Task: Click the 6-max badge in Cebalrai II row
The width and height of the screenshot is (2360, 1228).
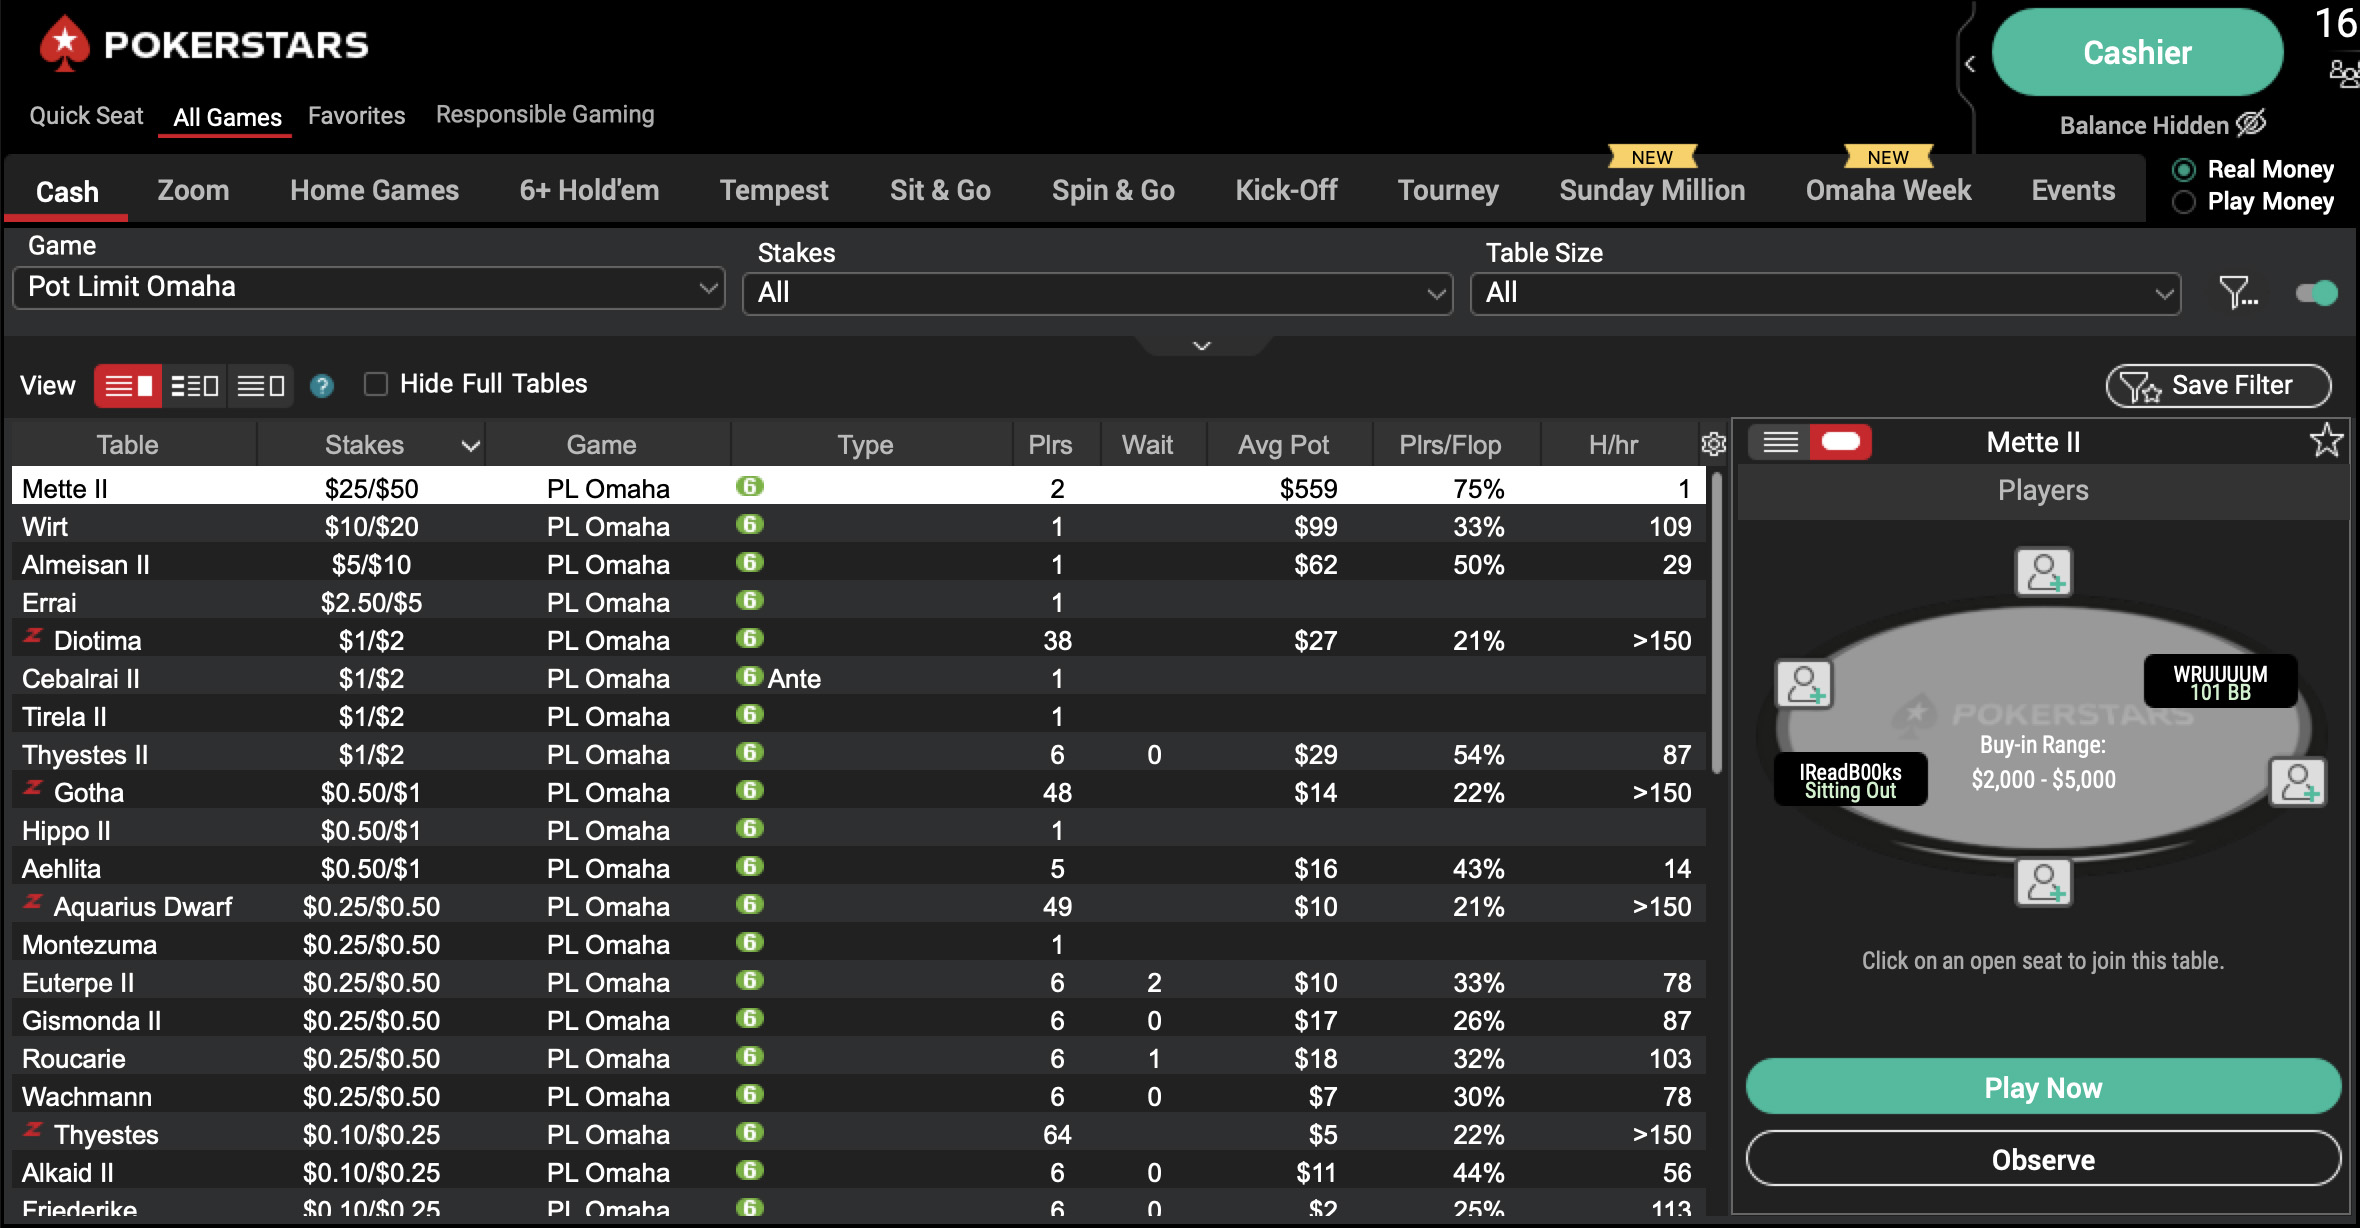Action: point(749,677)
